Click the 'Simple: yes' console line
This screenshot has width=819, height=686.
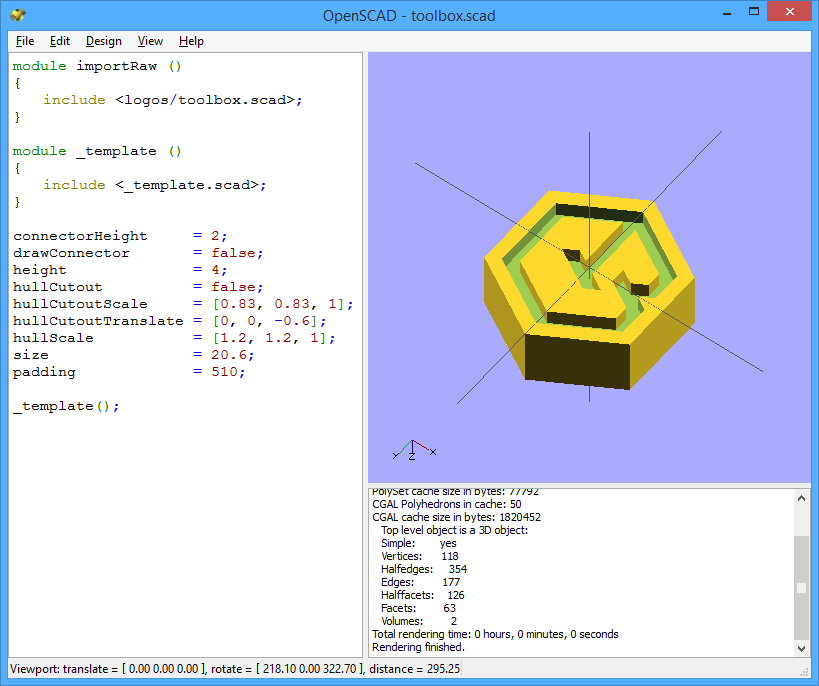418,543
